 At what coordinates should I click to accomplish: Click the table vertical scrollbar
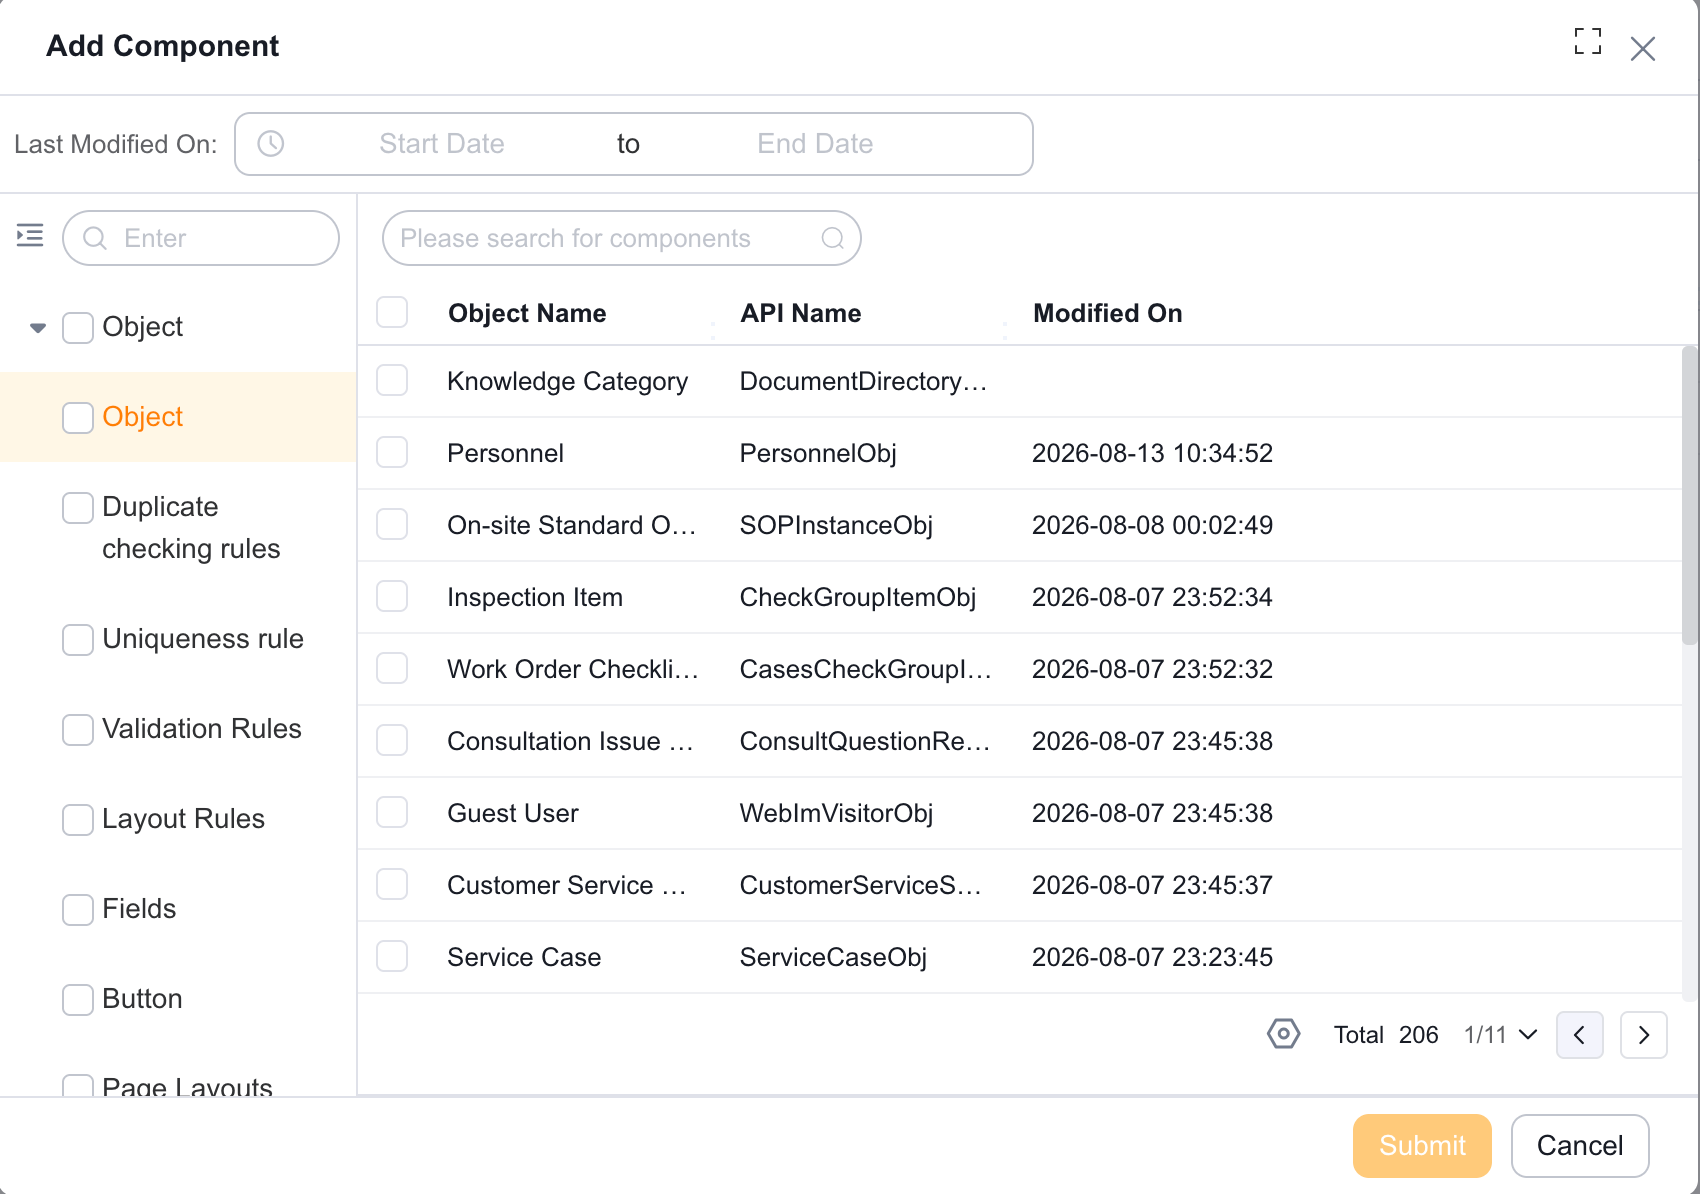coord(1690,496)
